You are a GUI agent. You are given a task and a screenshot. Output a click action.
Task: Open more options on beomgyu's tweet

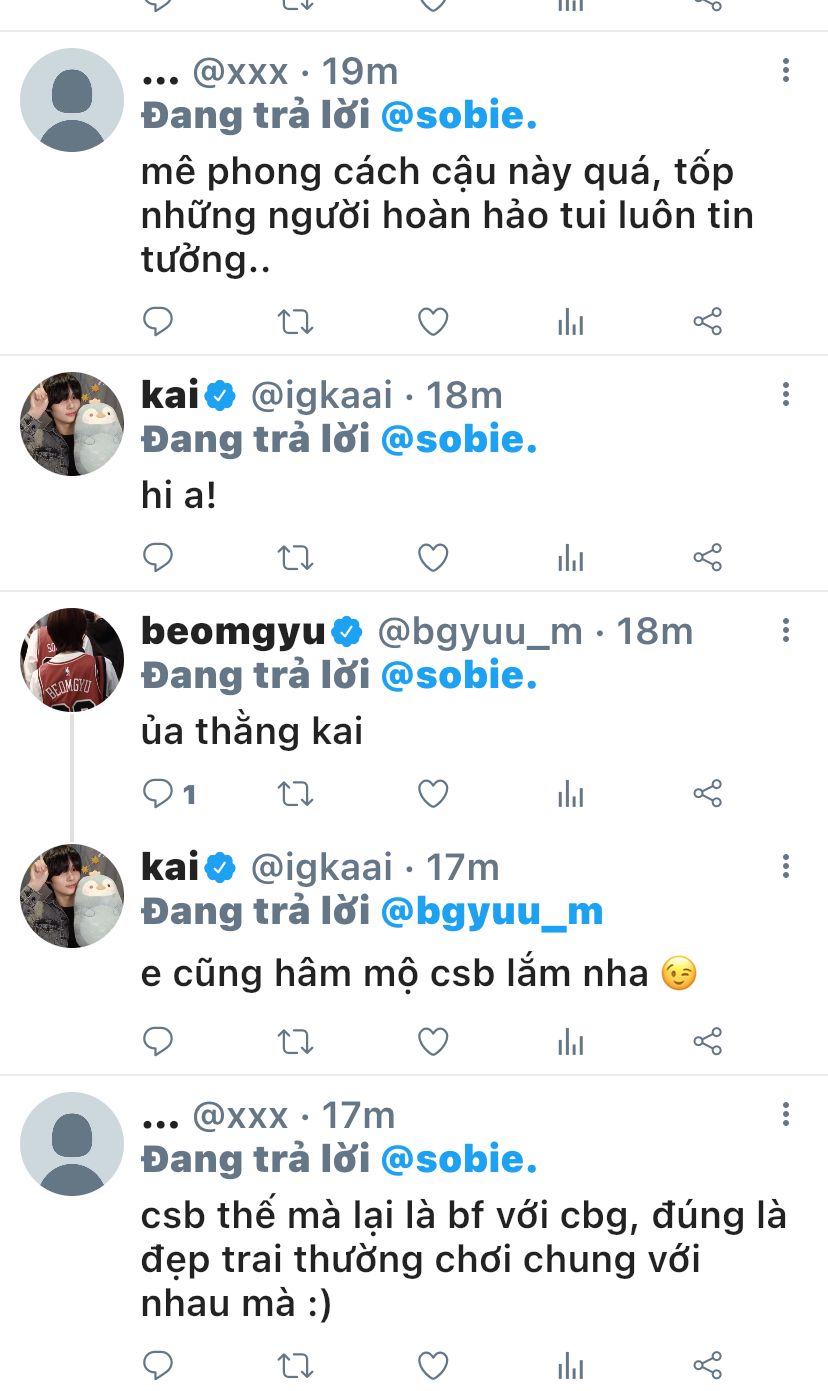[786, 630]
